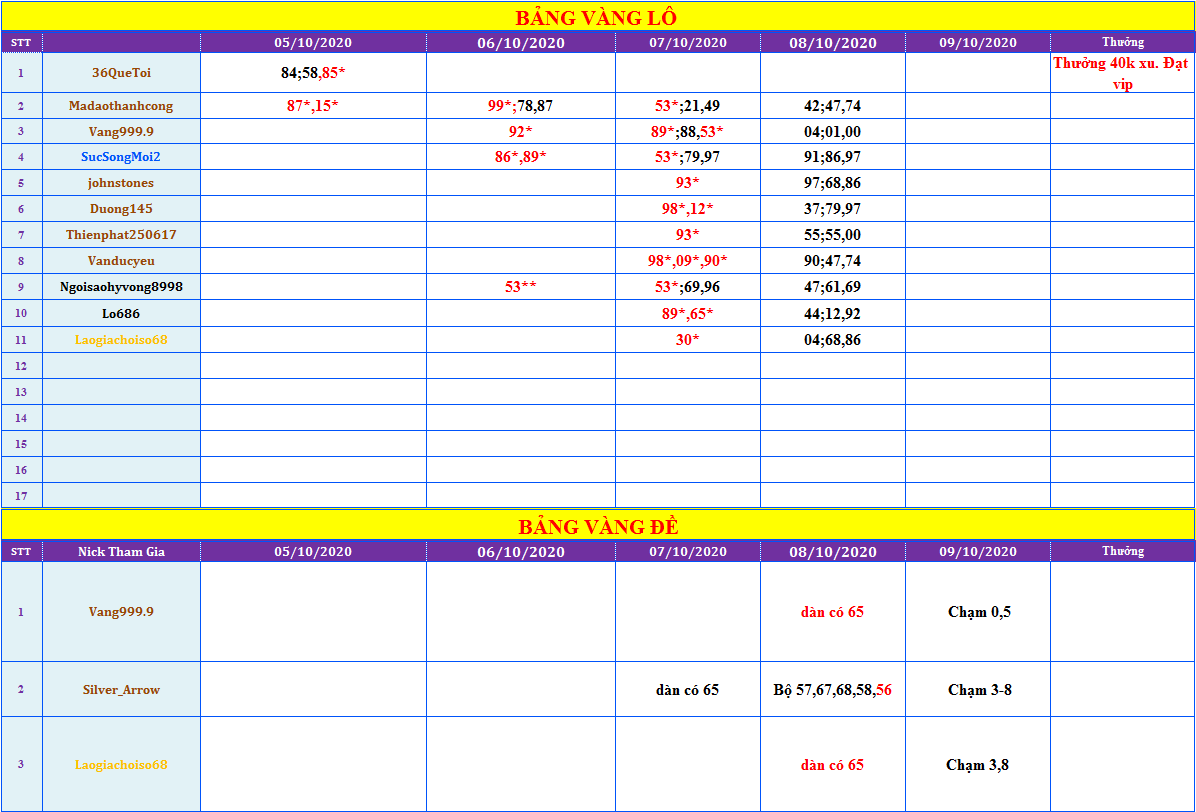Click the cell "87*,15*"
The width and height of the screenshot is (1196, 812).
click(313, 106)
